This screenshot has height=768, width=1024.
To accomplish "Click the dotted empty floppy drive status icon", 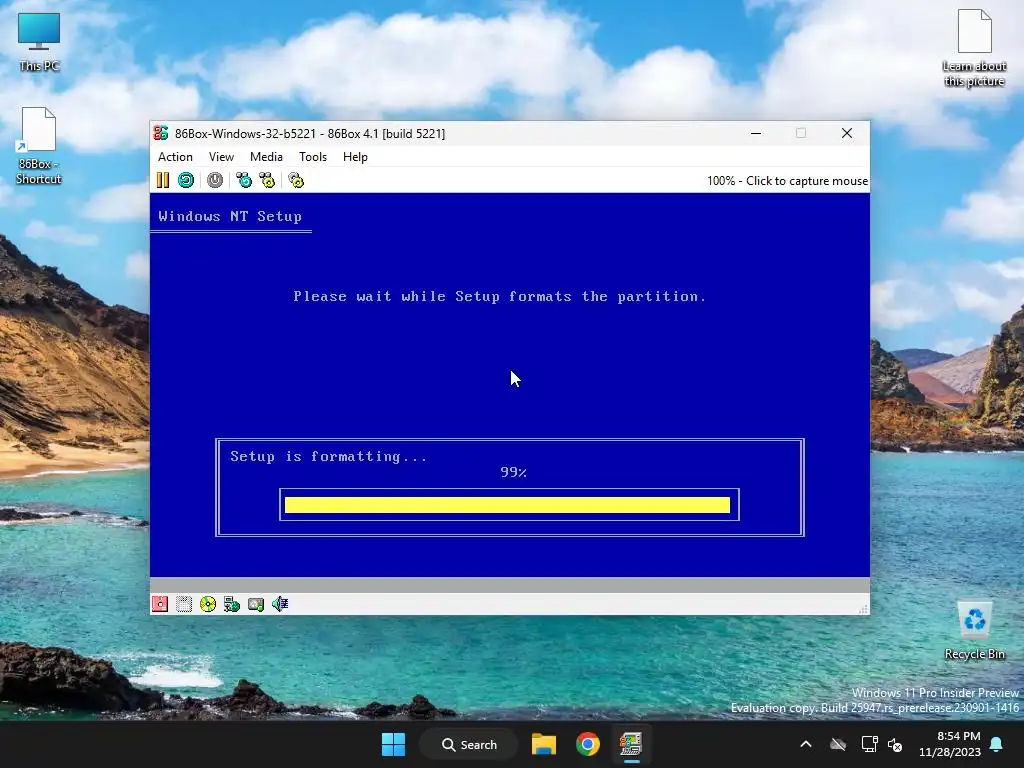I will point(184,604).
